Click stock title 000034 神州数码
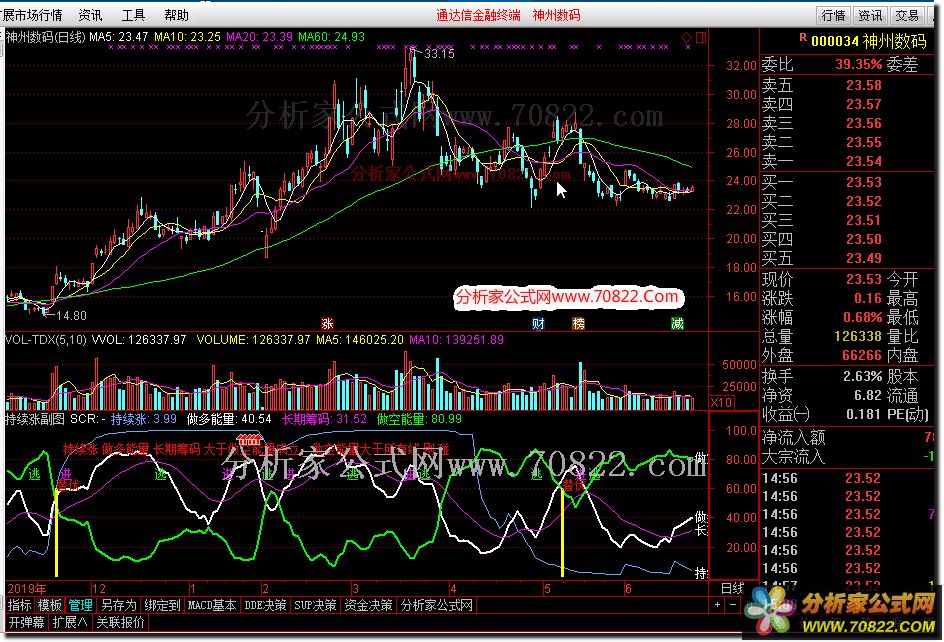 869,41
